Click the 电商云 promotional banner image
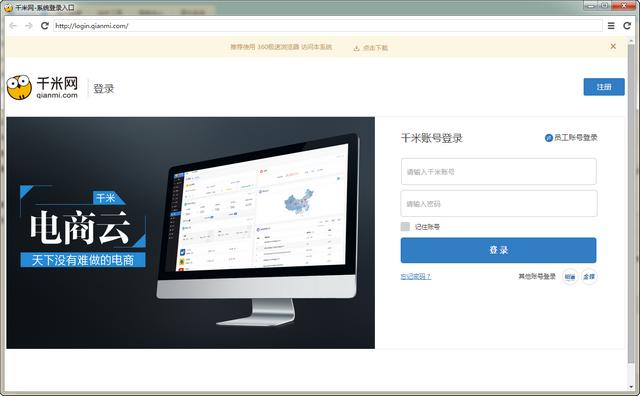640x396 pixels. coord(190,233)
